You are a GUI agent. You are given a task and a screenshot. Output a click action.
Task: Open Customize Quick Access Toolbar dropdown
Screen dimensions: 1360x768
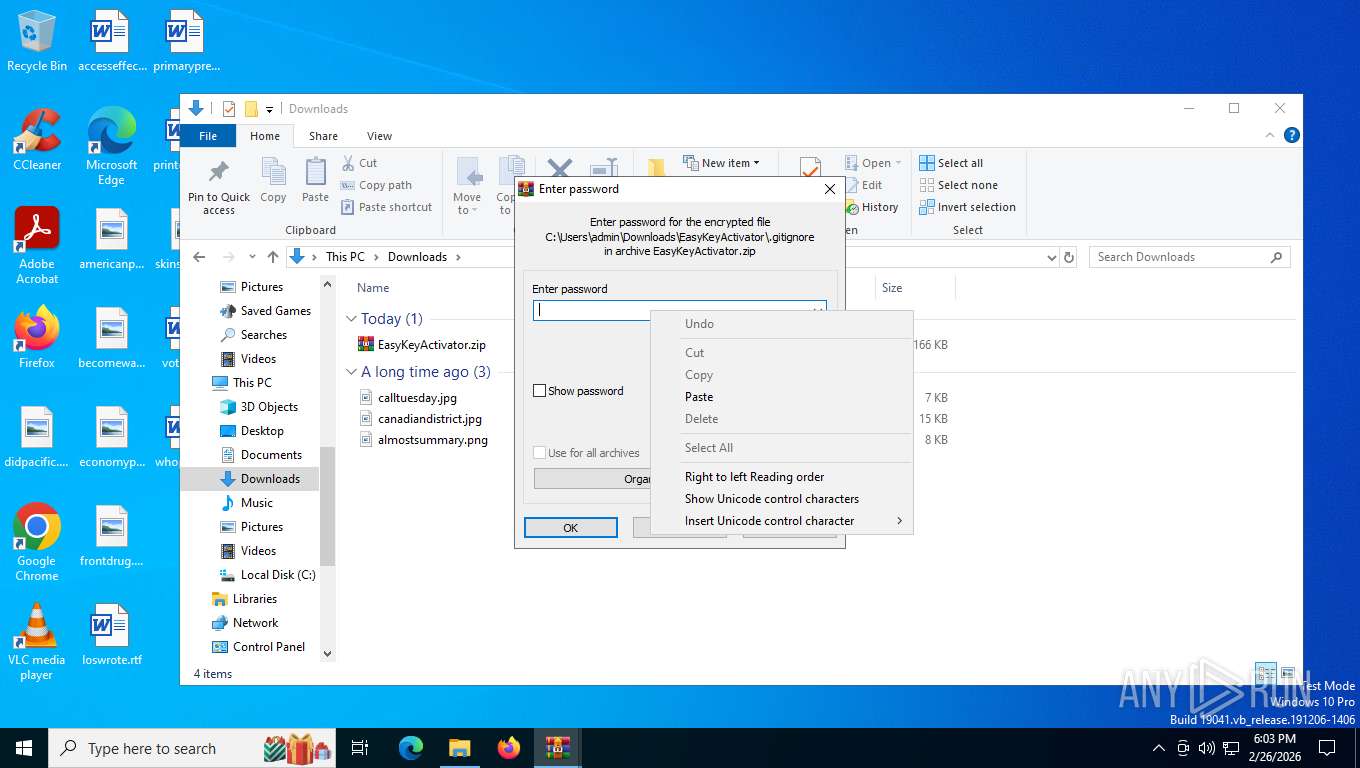[269, 110]
